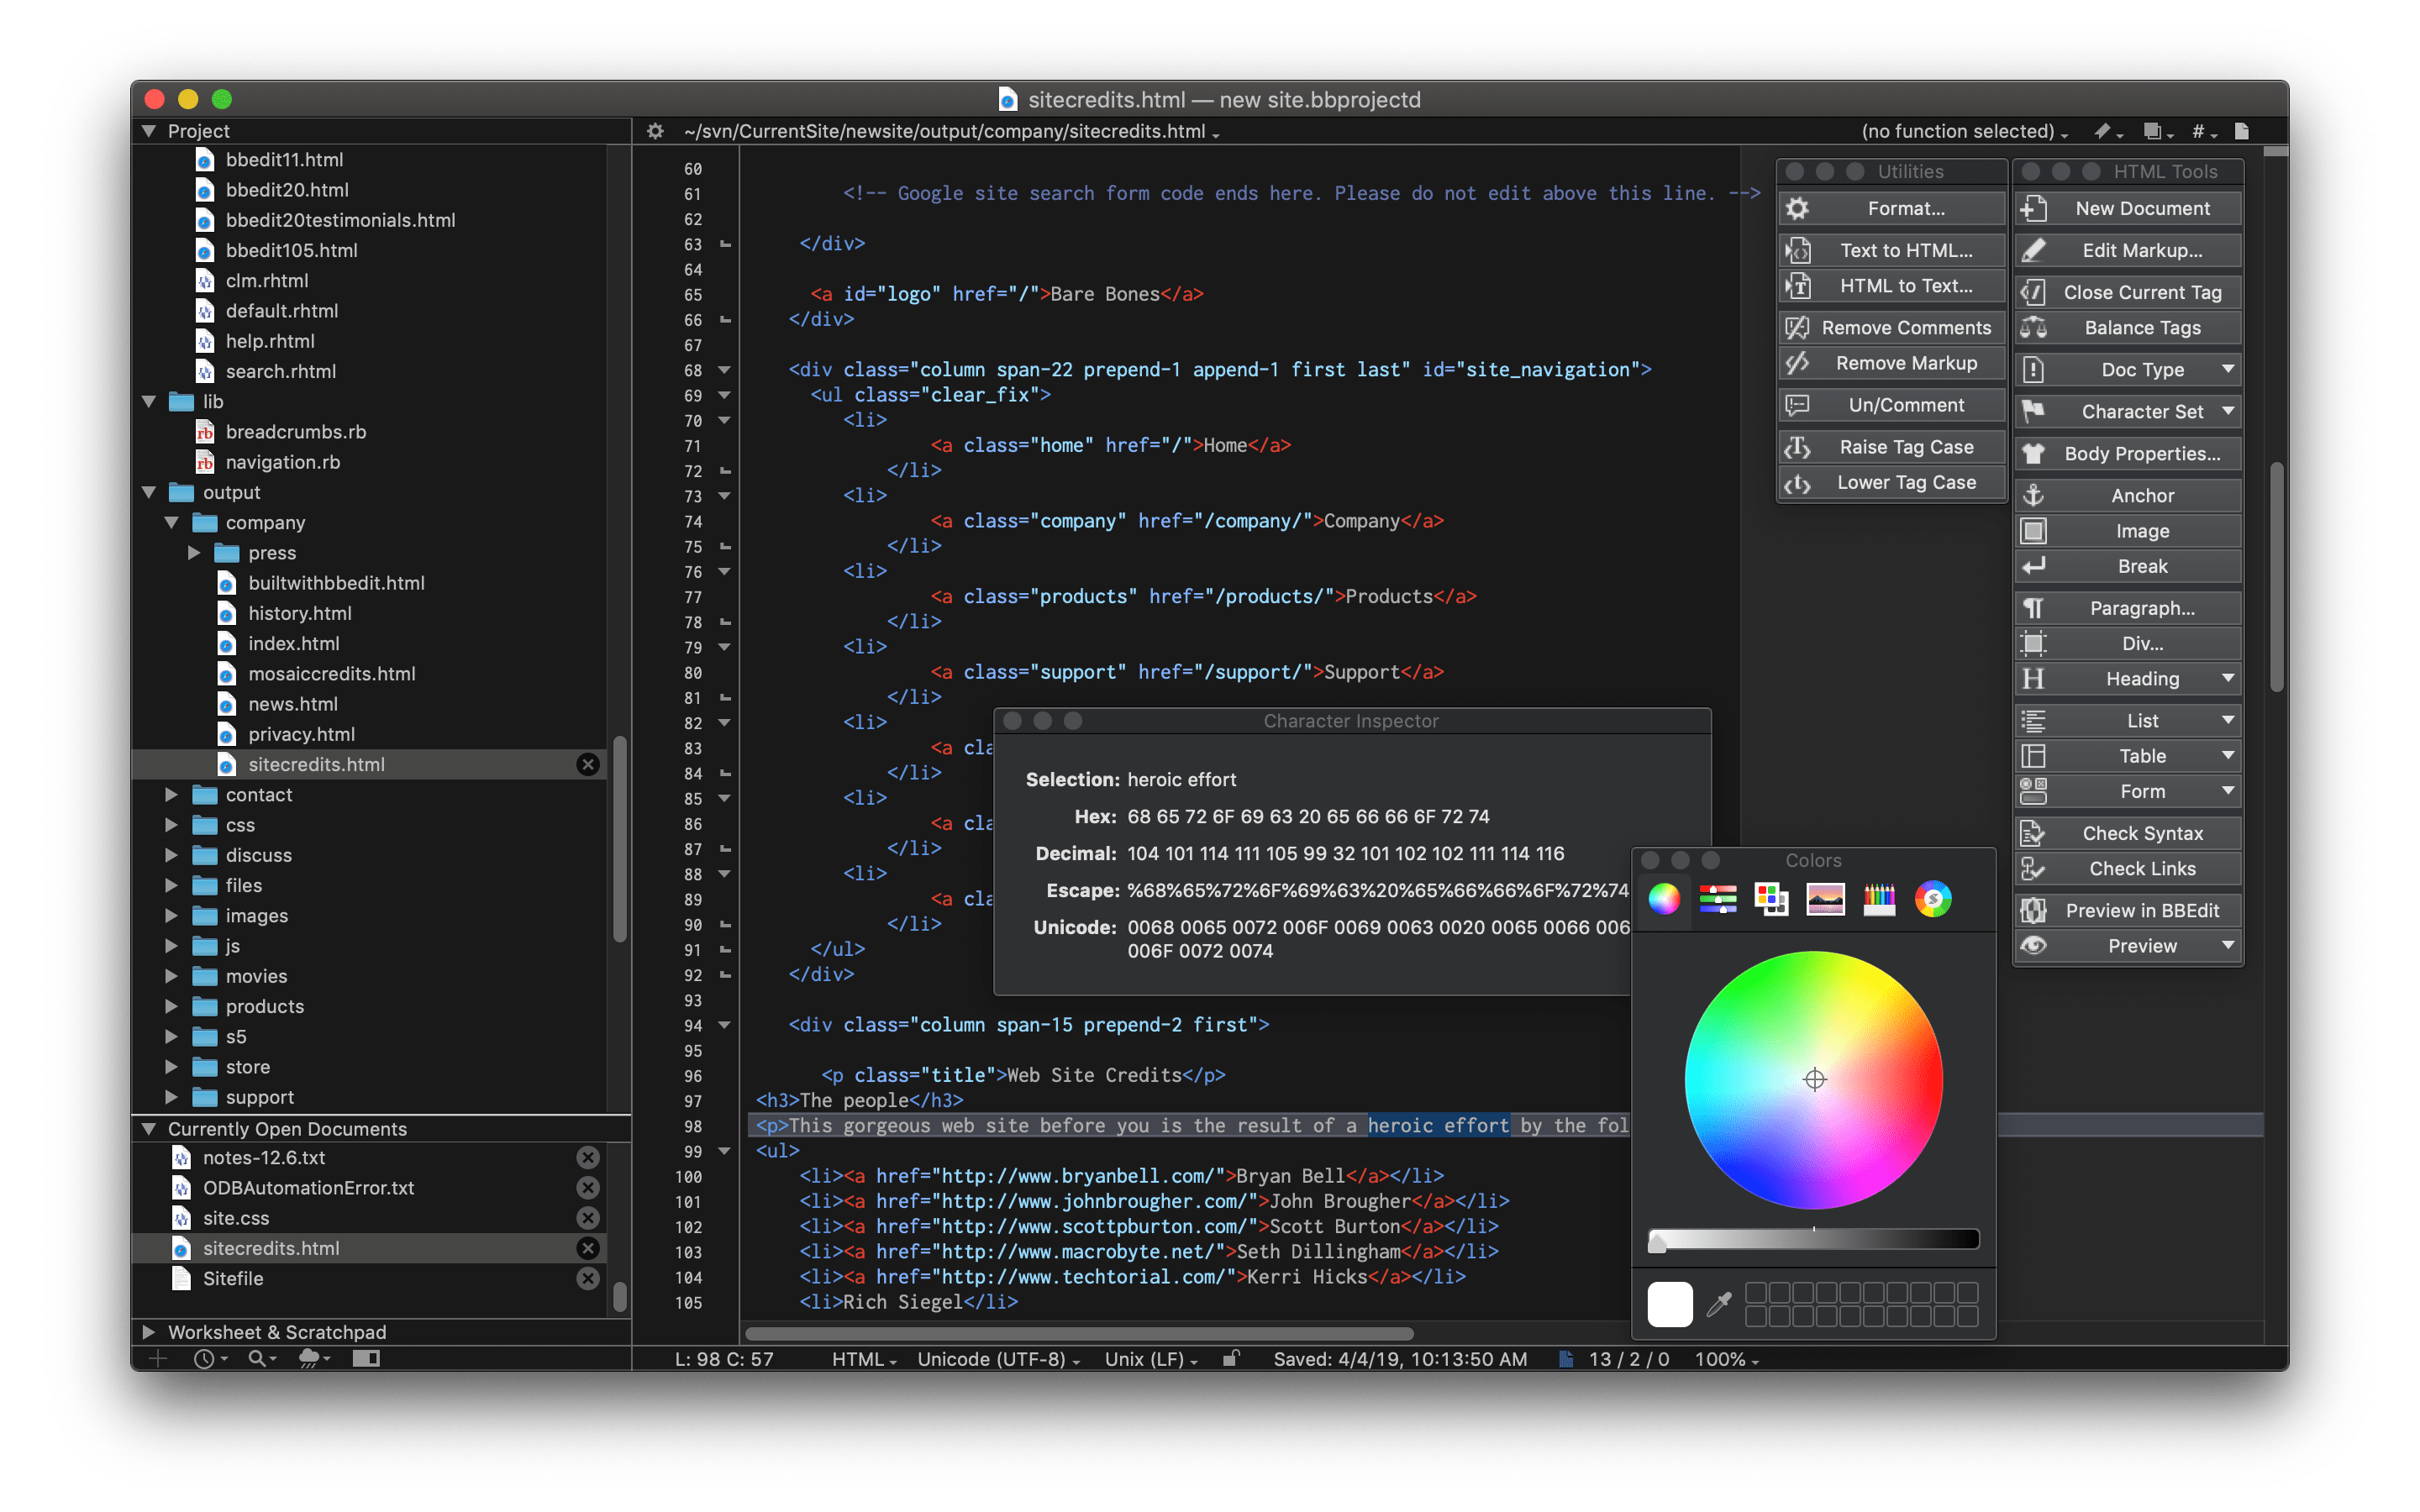2420x1512 pixels.
Task: Click Balance Tags scales icon
Action: pyautogui.click(x=2033, y=328)
